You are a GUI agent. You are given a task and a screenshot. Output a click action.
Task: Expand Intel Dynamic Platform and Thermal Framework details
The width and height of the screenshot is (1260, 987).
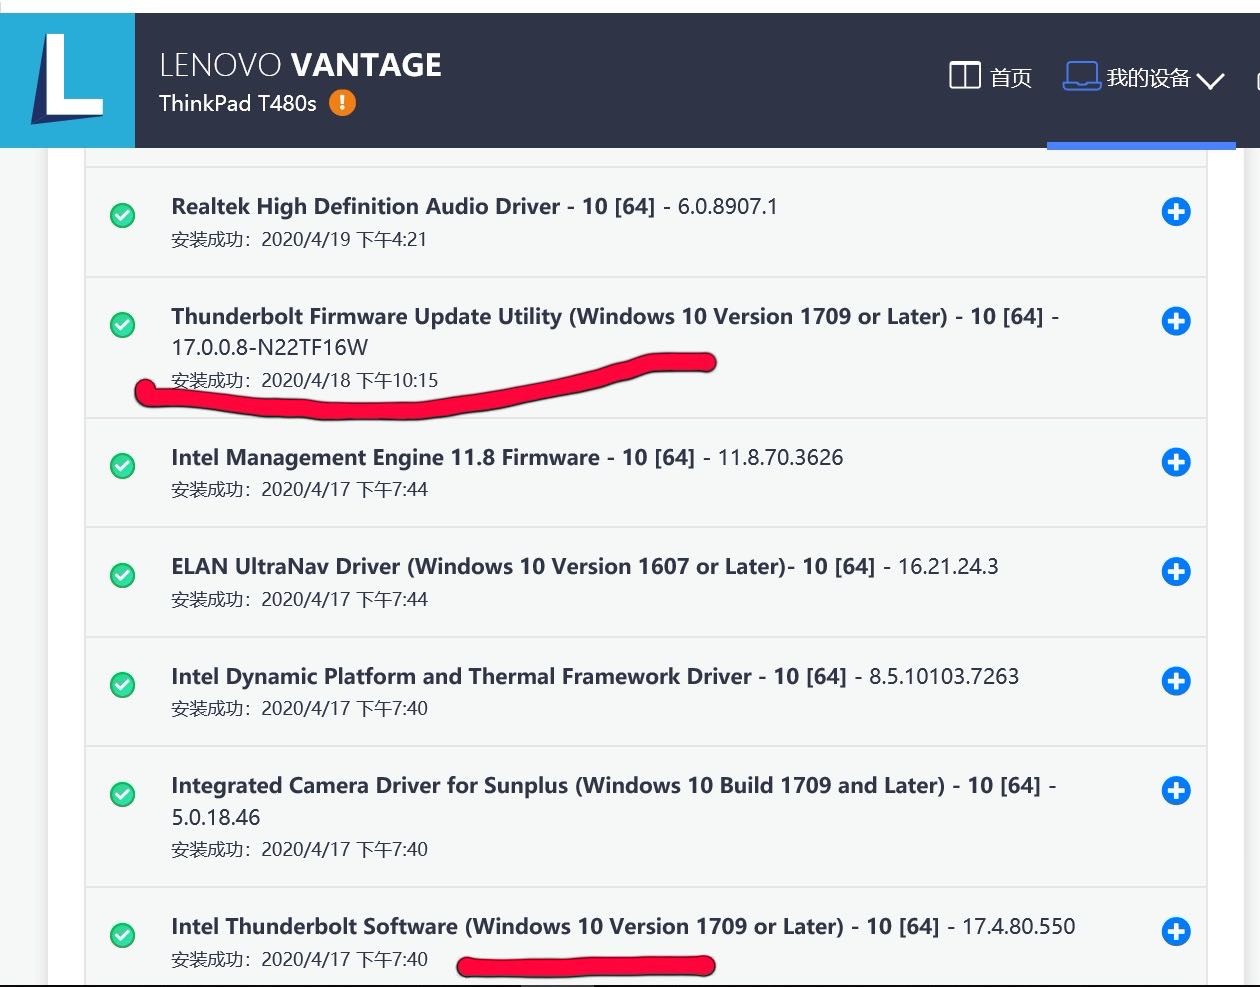pyautogui.click(x=1175, y=682)
